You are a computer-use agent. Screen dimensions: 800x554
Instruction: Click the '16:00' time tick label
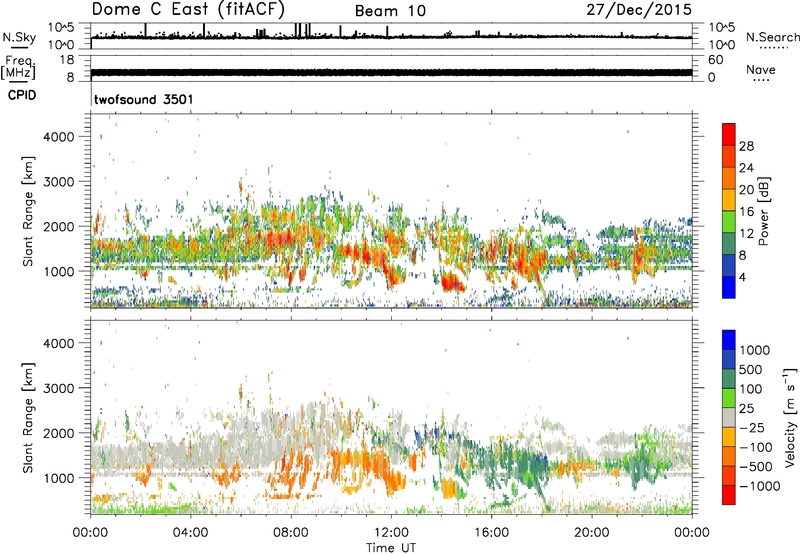click(x=491, y=533)
